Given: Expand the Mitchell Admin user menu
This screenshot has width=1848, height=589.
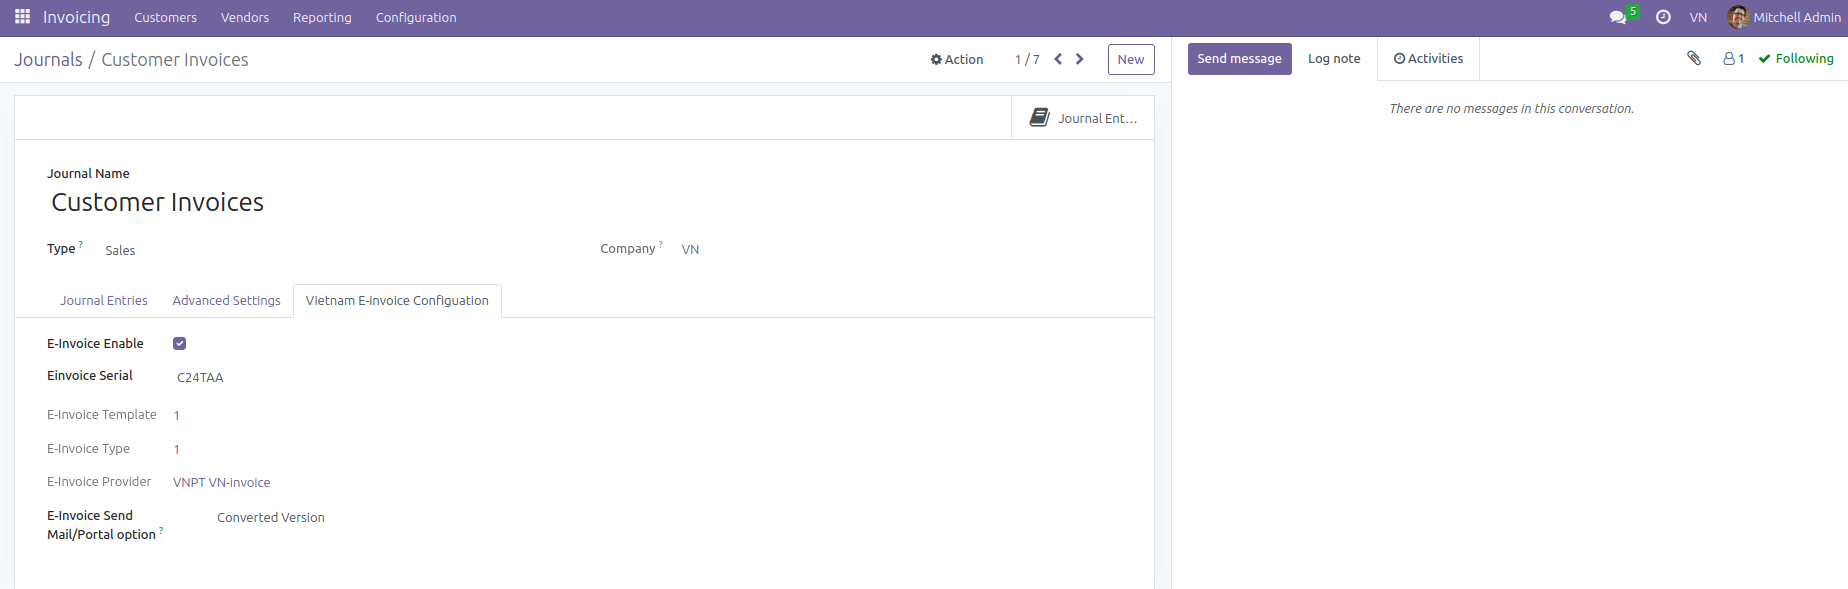Looking at the screenshot, I should 1784,18.
